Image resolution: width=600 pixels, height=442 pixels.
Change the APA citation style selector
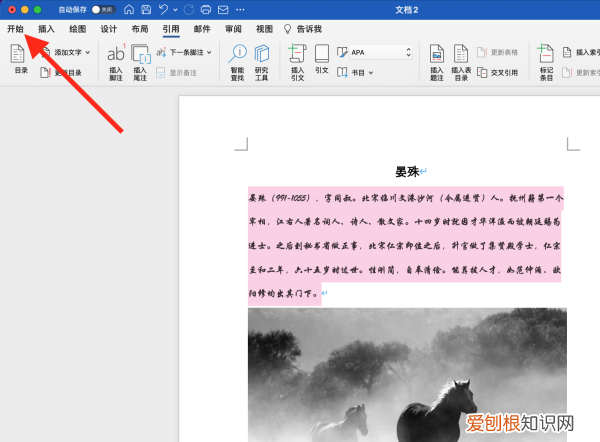tap(381, 52)
